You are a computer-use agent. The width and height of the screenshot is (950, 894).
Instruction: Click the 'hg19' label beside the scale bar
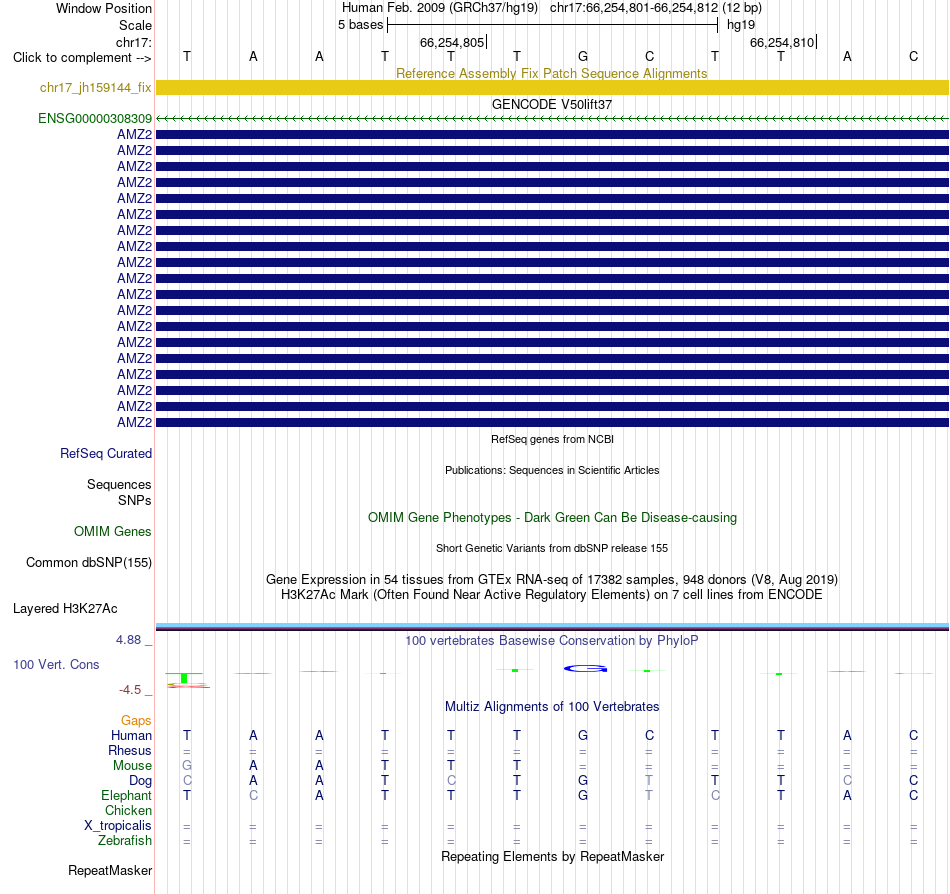coord(741,25)
